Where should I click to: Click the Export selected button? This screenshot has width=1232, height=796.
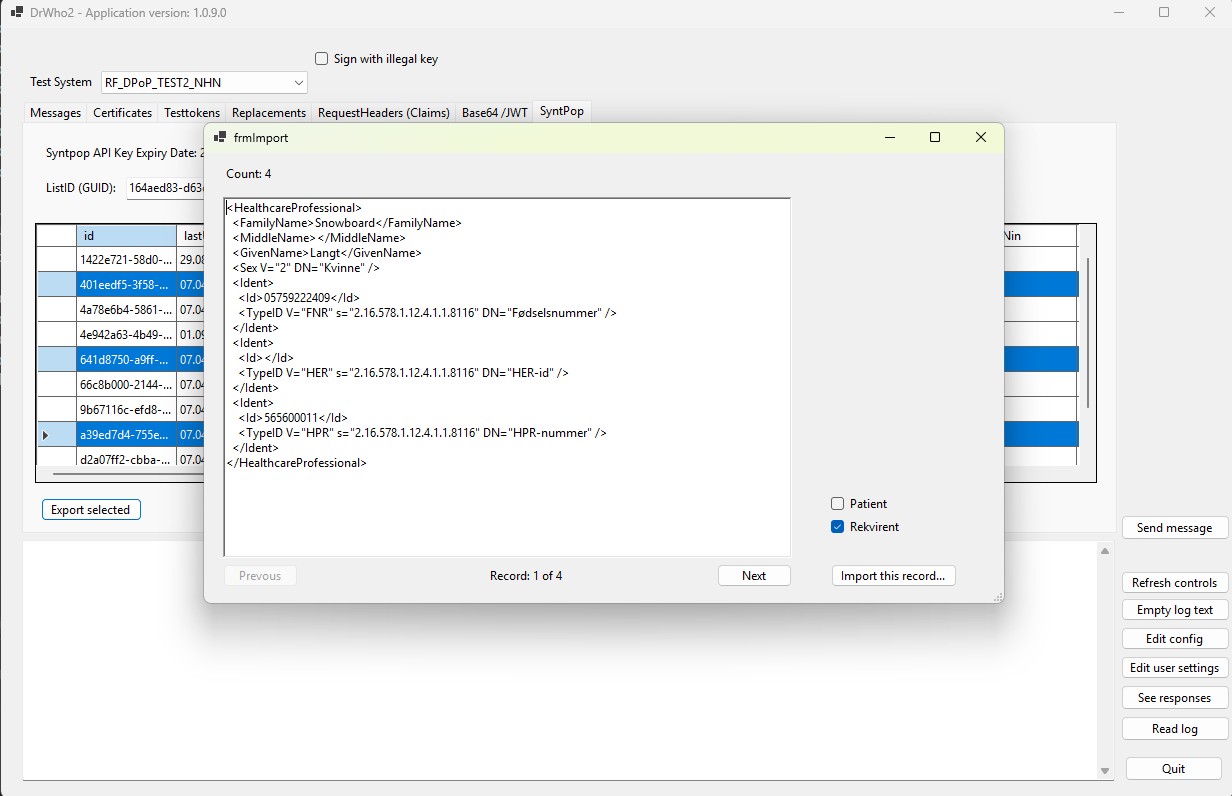point(90,509)
